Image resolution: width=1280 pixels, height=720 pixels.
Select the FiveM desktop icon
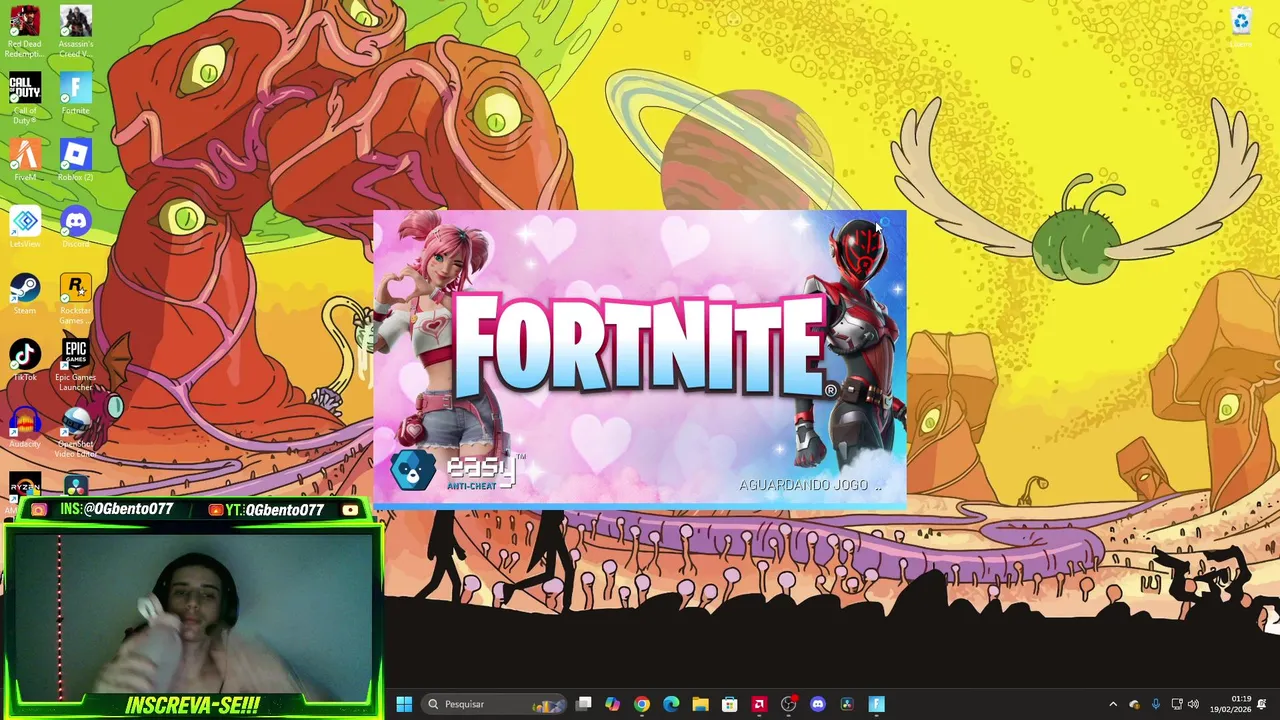tap(25, 160)
